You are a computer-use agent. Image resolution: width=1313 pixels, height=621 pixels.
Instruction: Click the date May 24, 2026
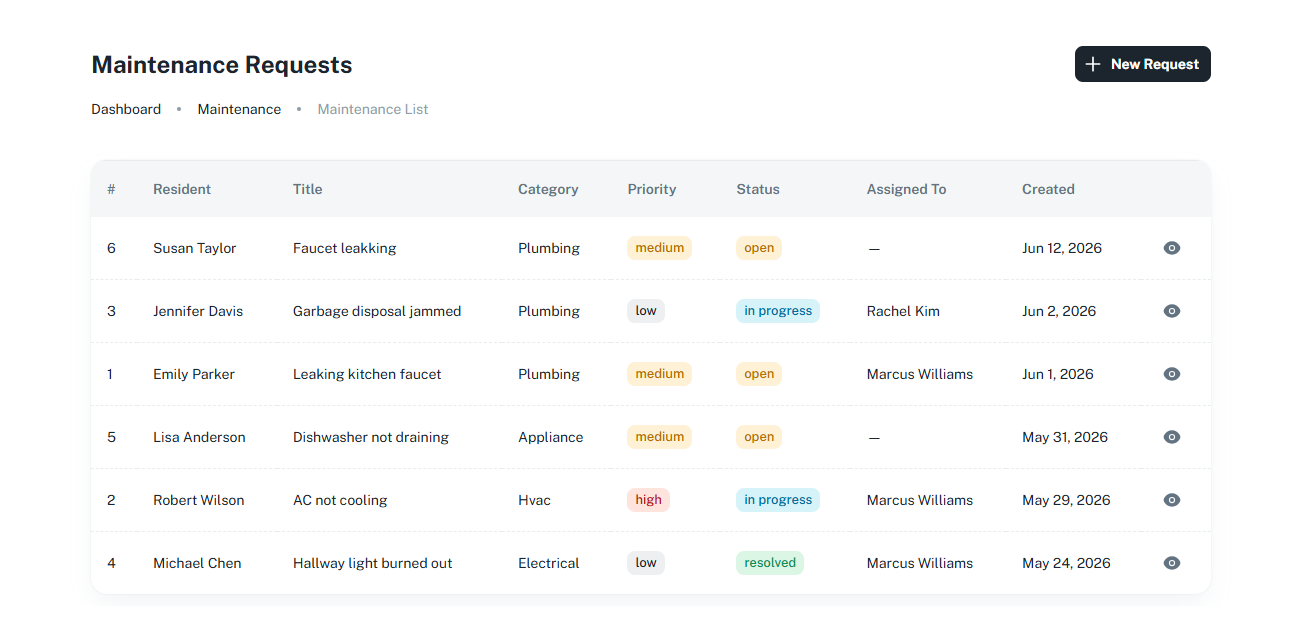[1066, 563]
